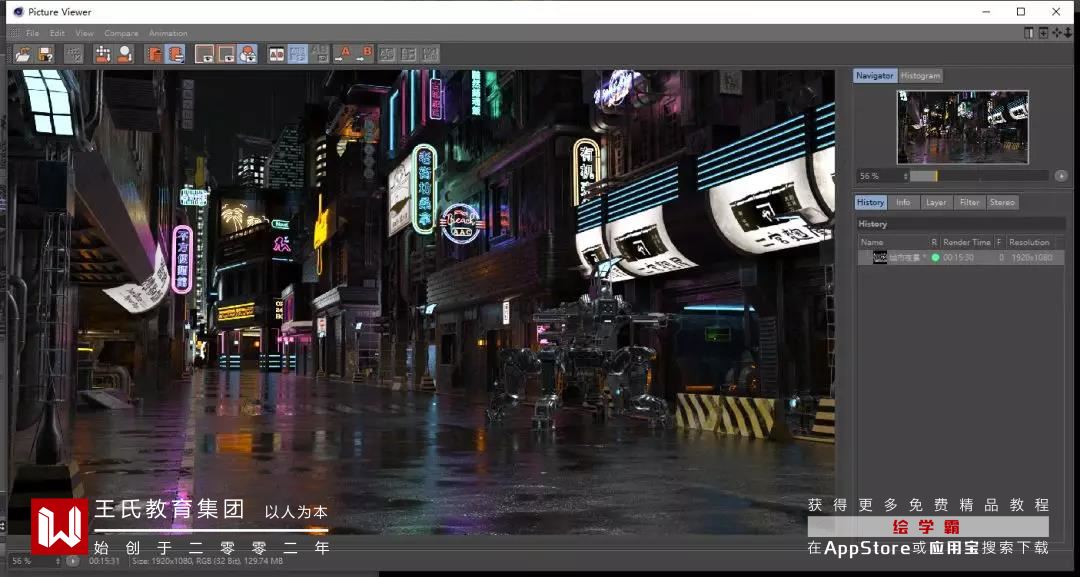
Task: Click the vertical double-arrow icon top right
Action: coord(1068,32)
